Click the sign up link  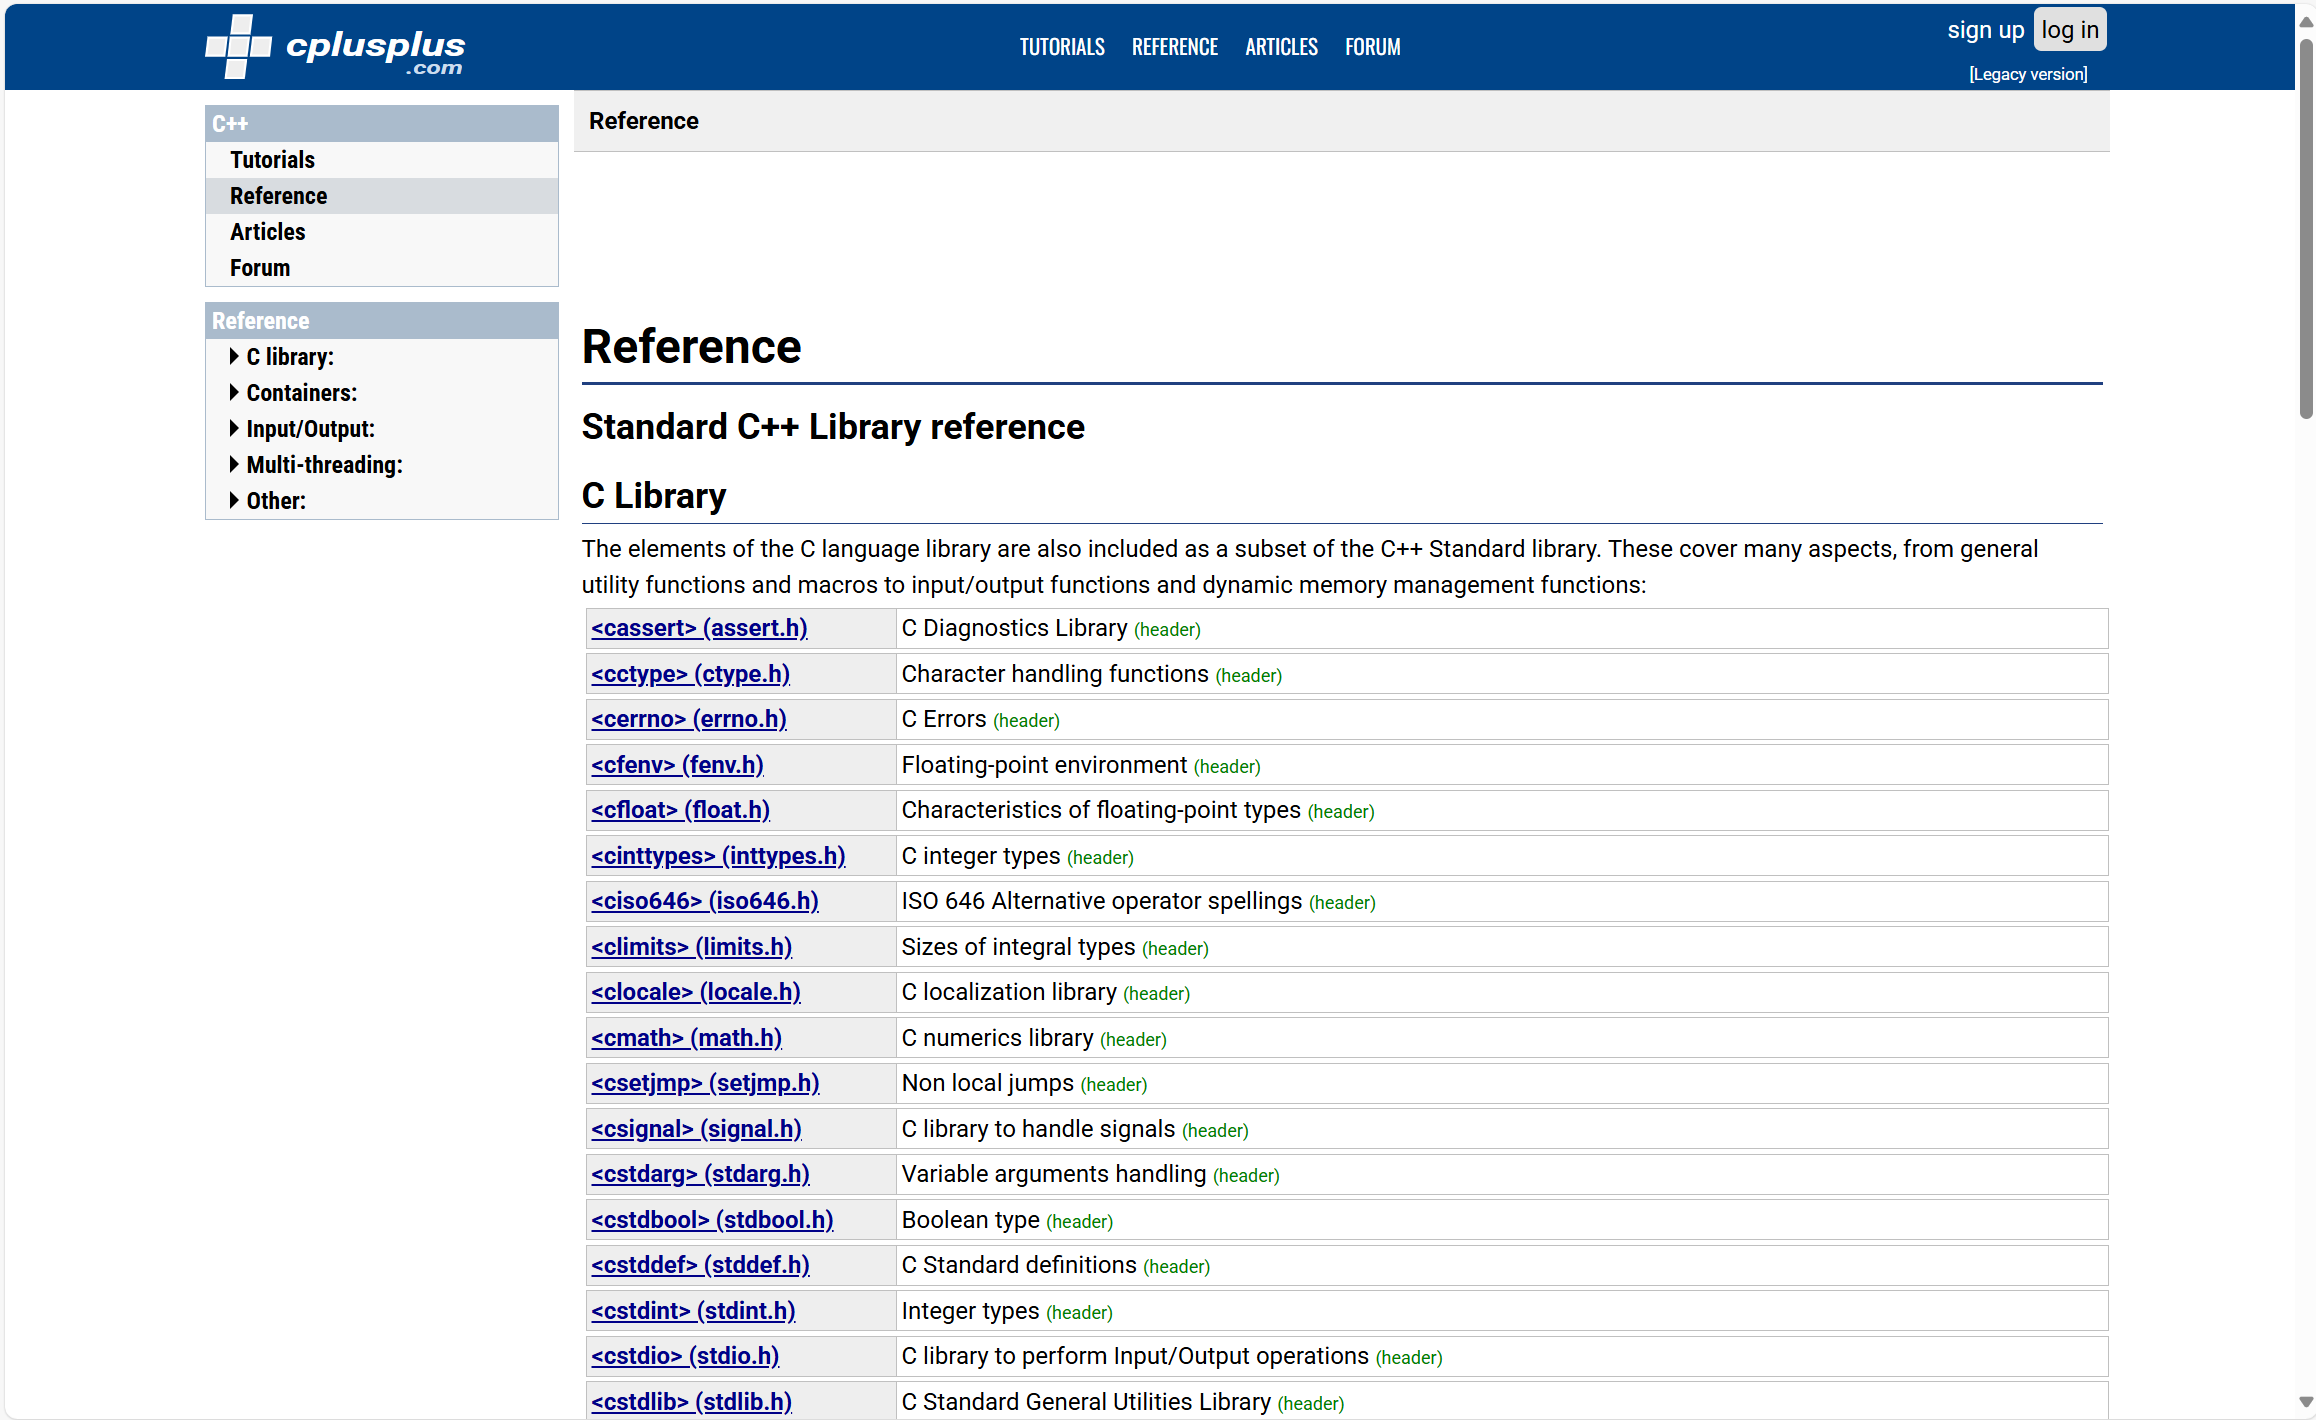click(x=1985, y=30)
